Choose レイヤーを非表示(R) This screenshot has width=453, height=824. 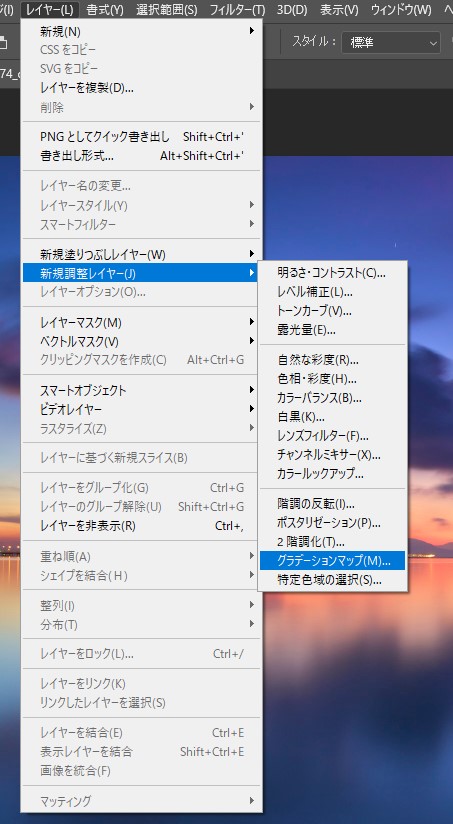pyautogui.click(x=141, y=526)
